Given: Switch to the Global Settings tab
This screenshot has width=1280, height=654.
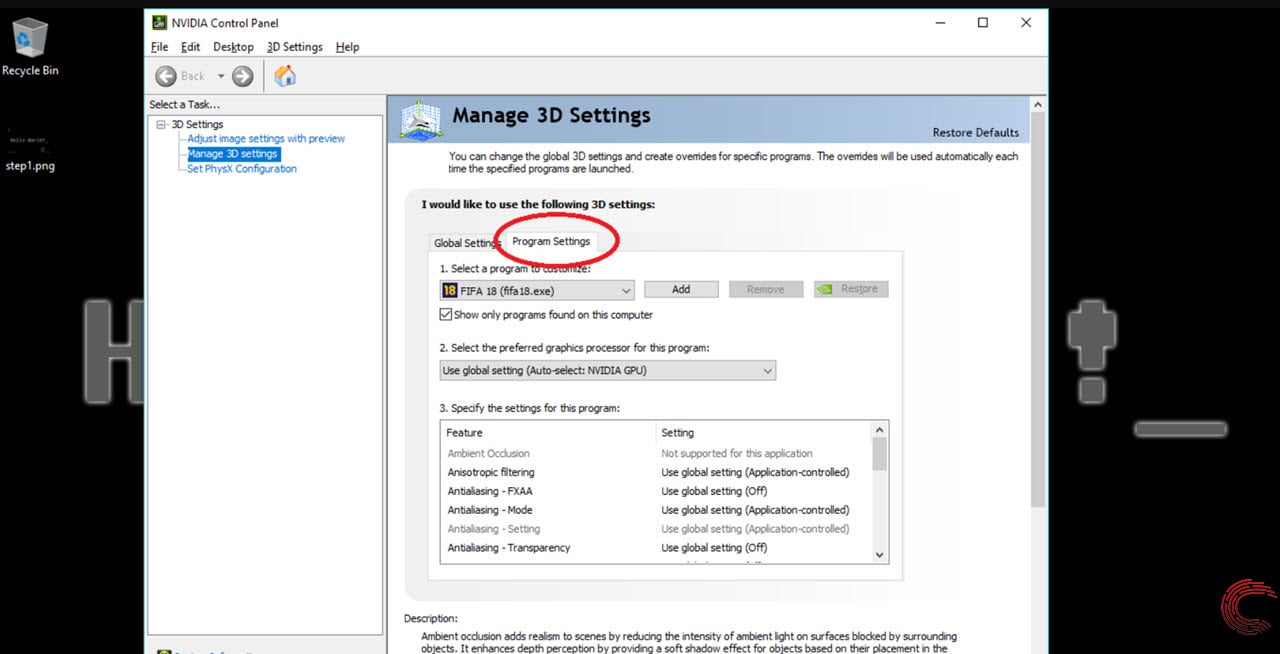Looking at the screenshot, I should 466,243.
